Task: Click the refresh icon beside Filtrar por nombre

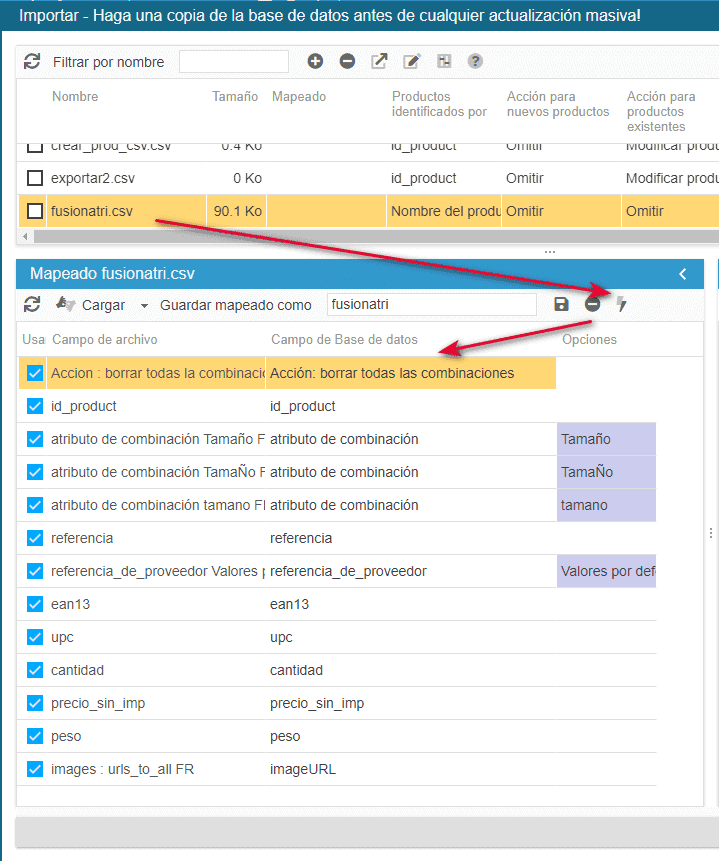Action: (x=32, y=62)
